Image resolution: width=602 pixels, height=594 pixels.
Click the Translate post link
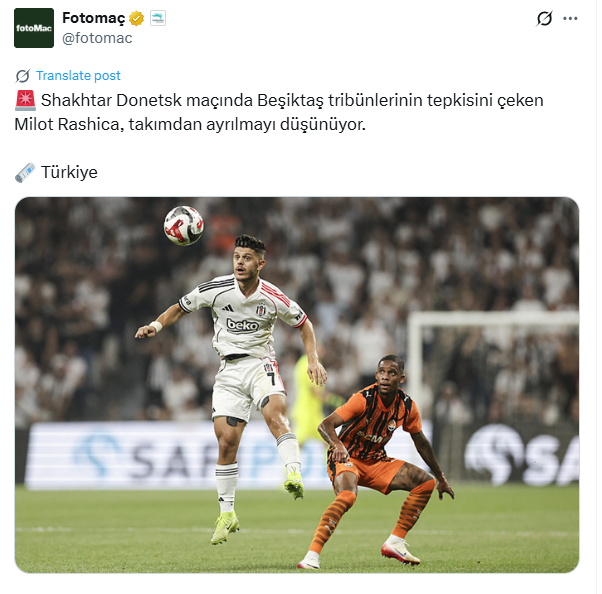78,76
